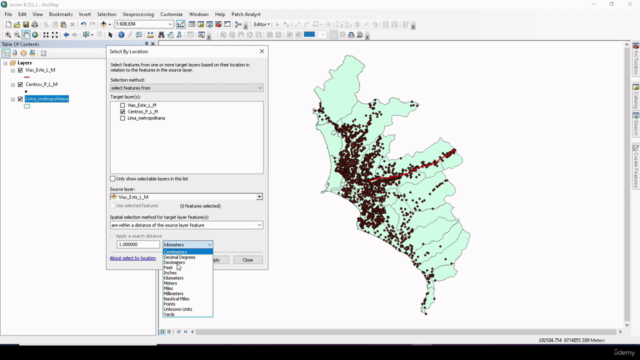
Task: Open ArcToolbox window icon
Action: pos(218,24)
